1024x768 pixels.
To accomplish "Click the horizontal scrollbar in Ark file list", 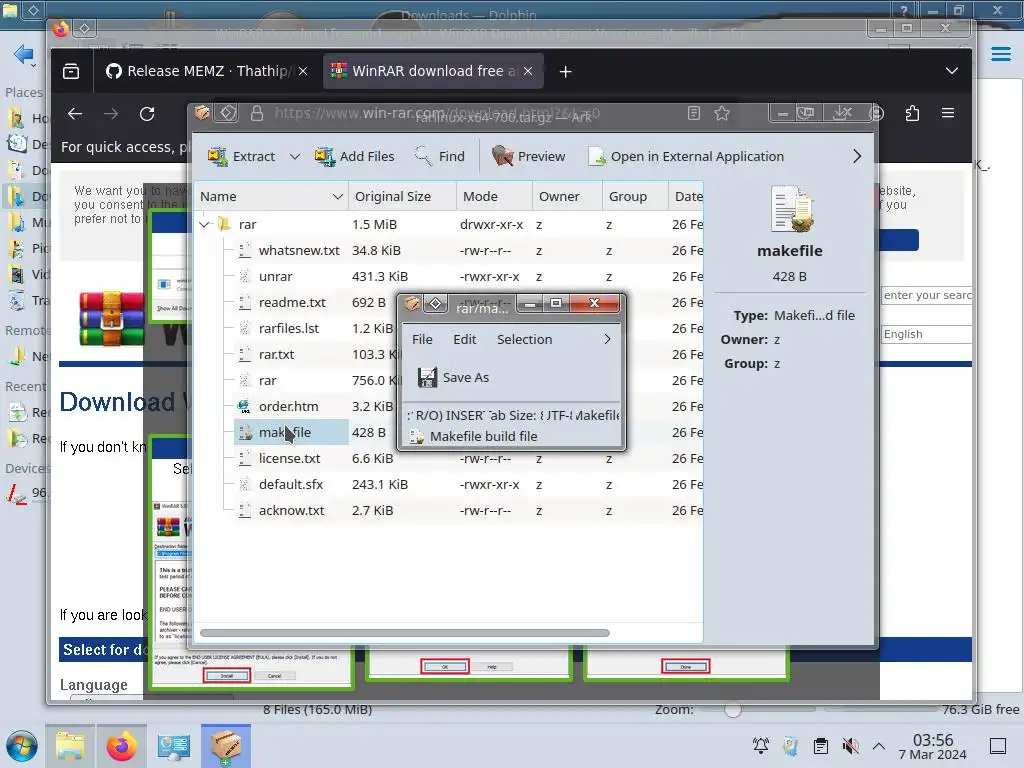I will coord(404,633).
